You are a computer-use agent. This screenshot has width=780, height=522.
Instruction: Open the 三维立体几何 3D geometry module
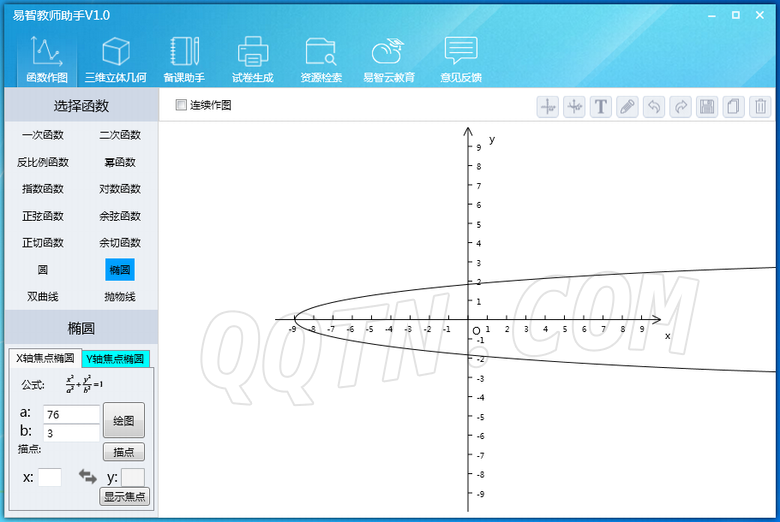(115, 59)
